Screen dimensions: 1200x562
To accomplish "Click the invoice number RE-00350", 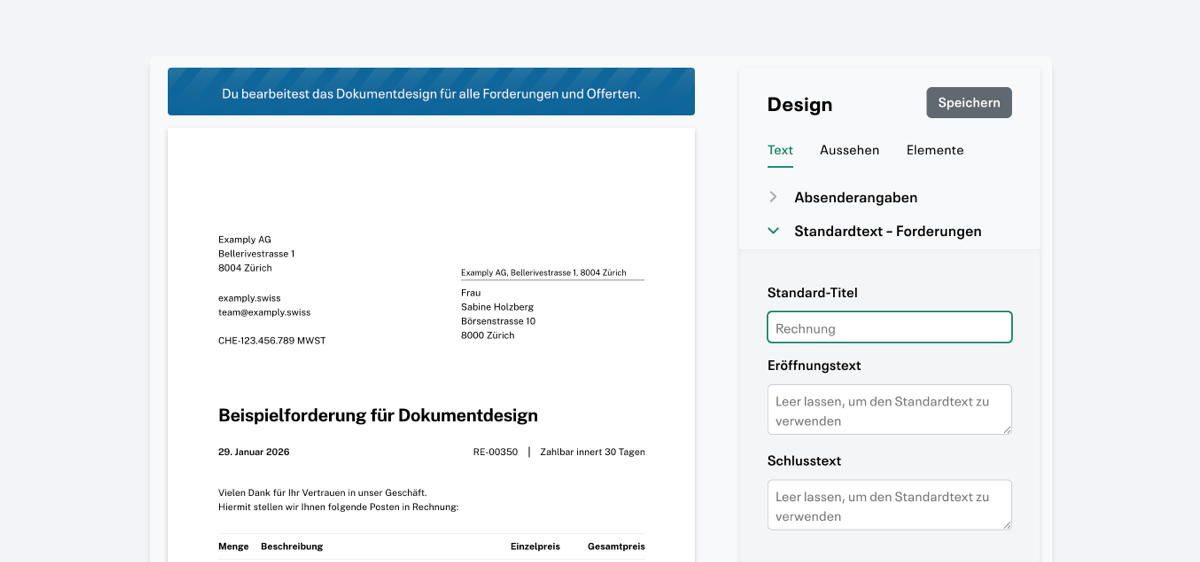I will [495, 452].
